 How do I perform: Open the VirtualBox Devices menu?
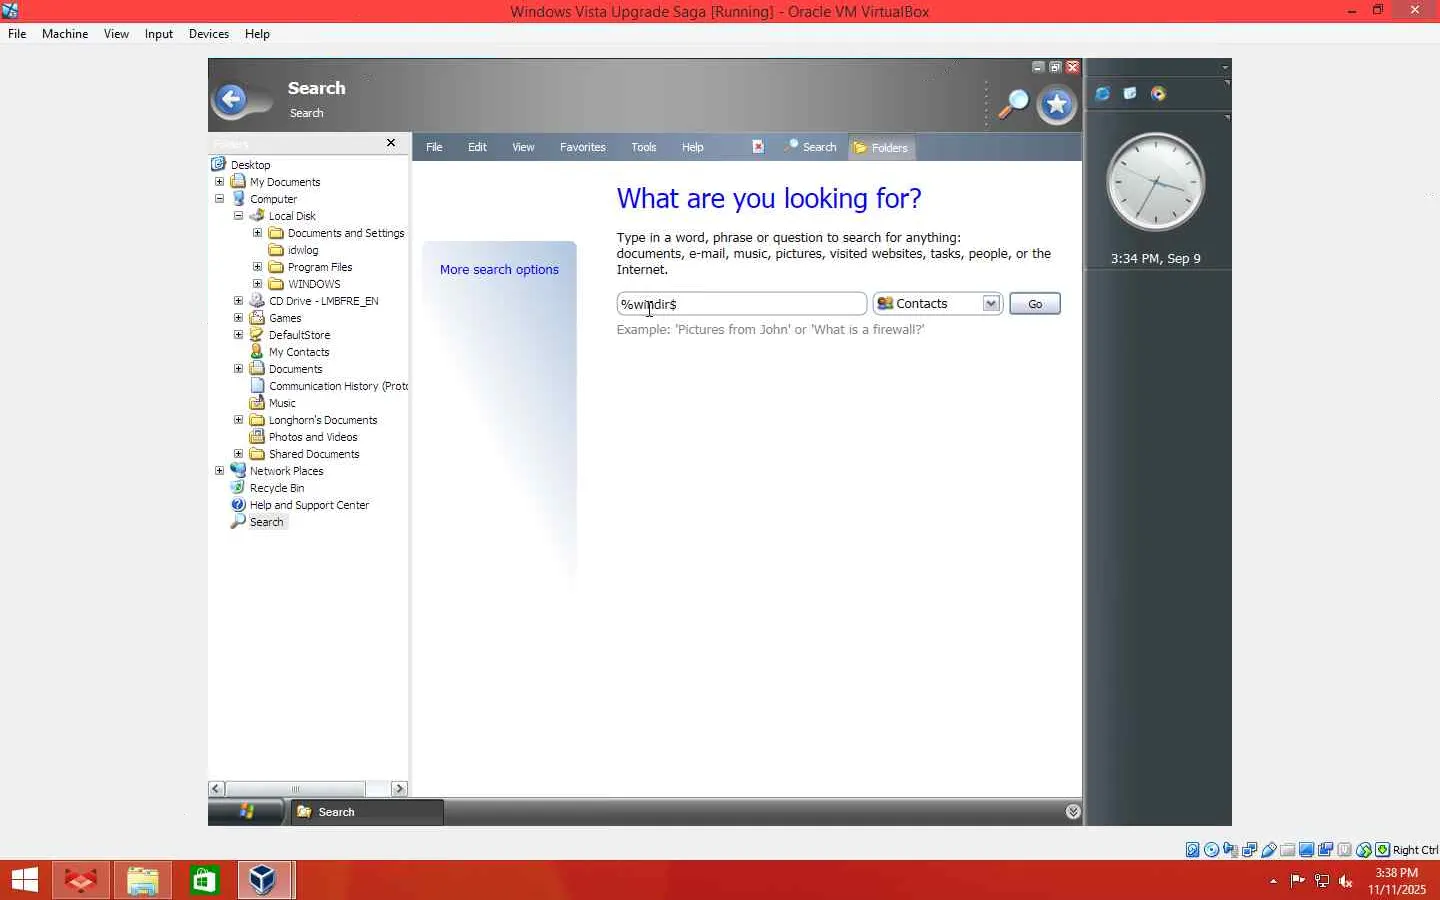tap(209, 34)
